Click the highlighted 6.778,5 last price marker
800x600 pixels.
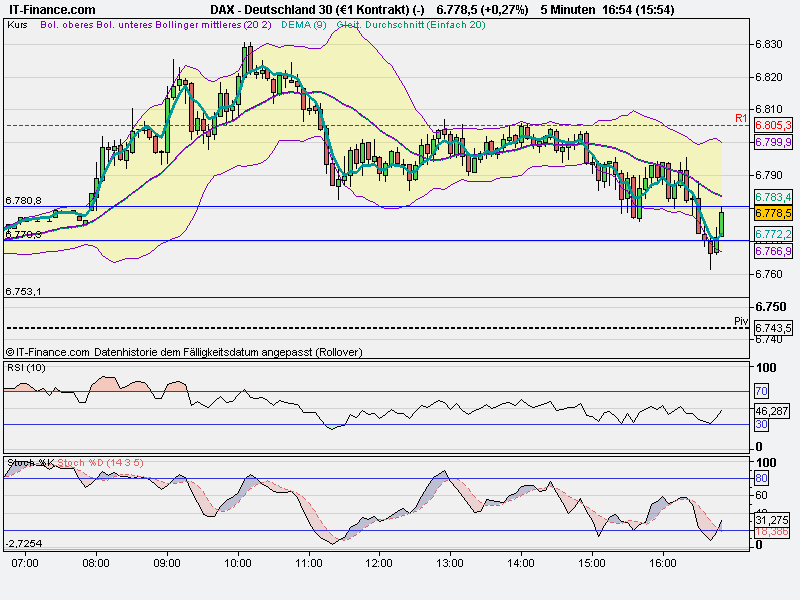772,214
